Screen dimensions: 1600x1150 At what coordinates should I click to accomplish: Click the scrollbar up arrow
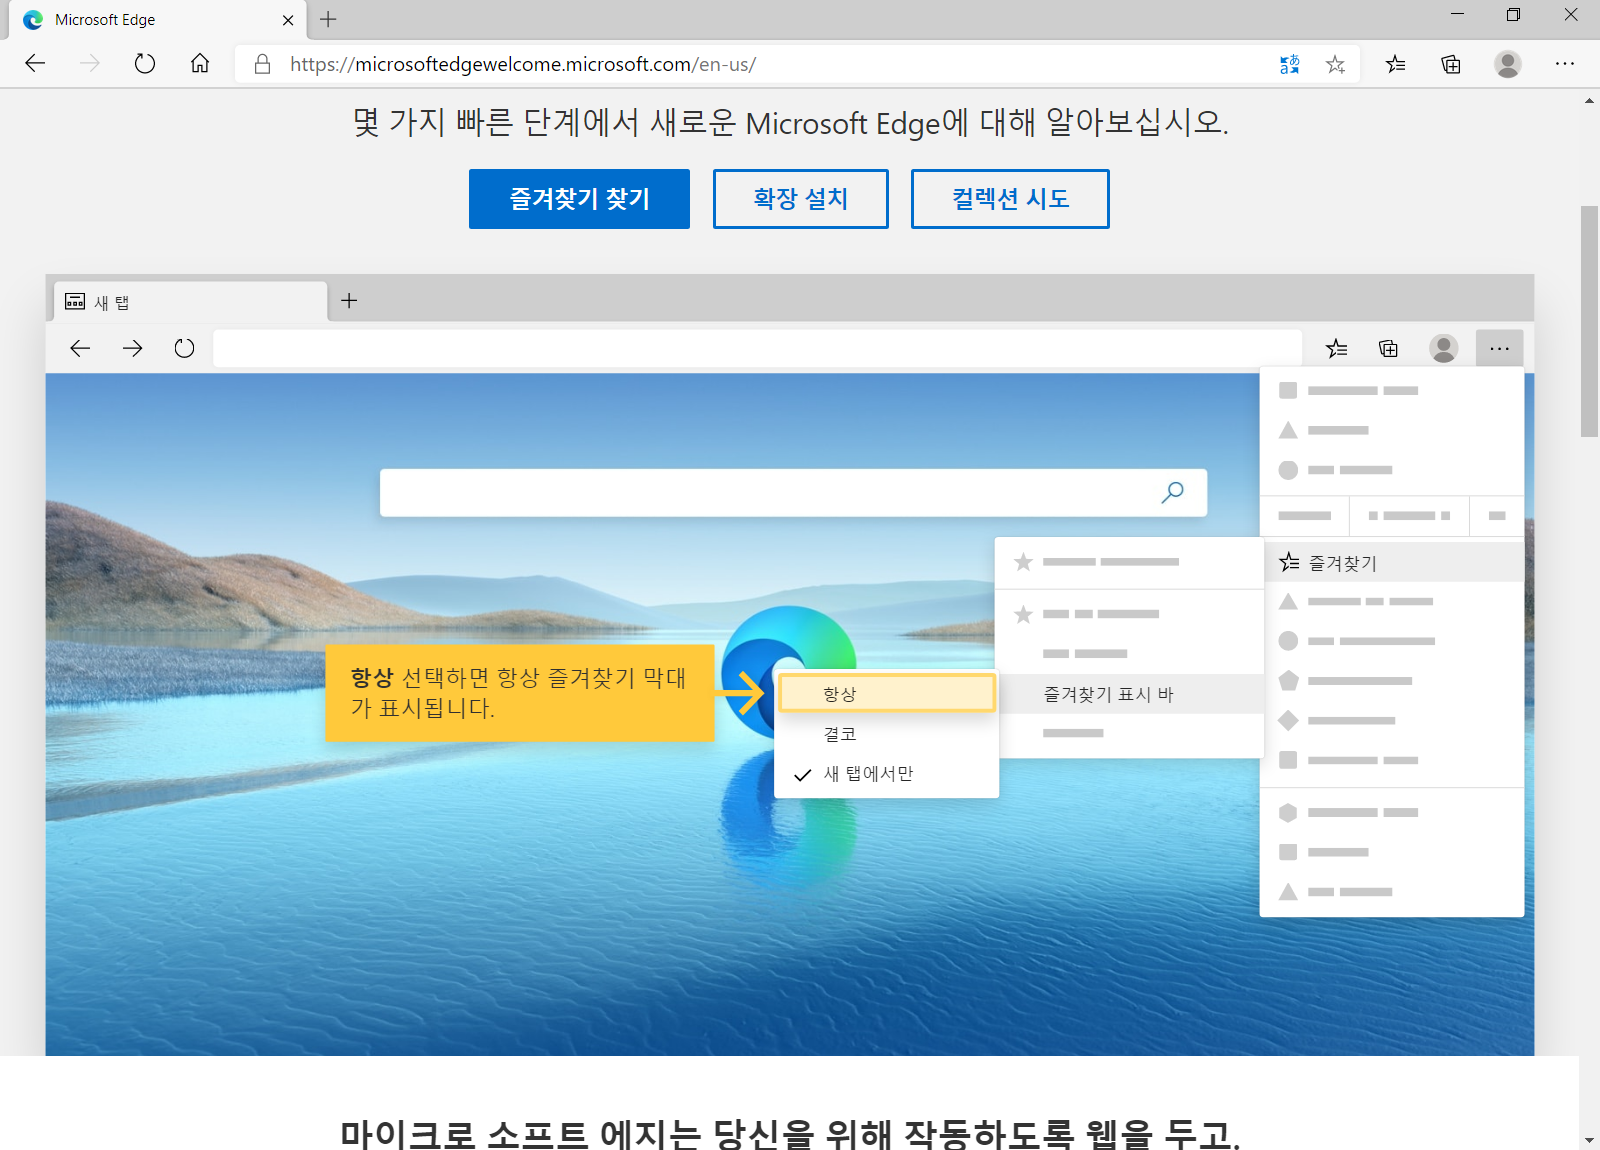tap(1589, 101)
